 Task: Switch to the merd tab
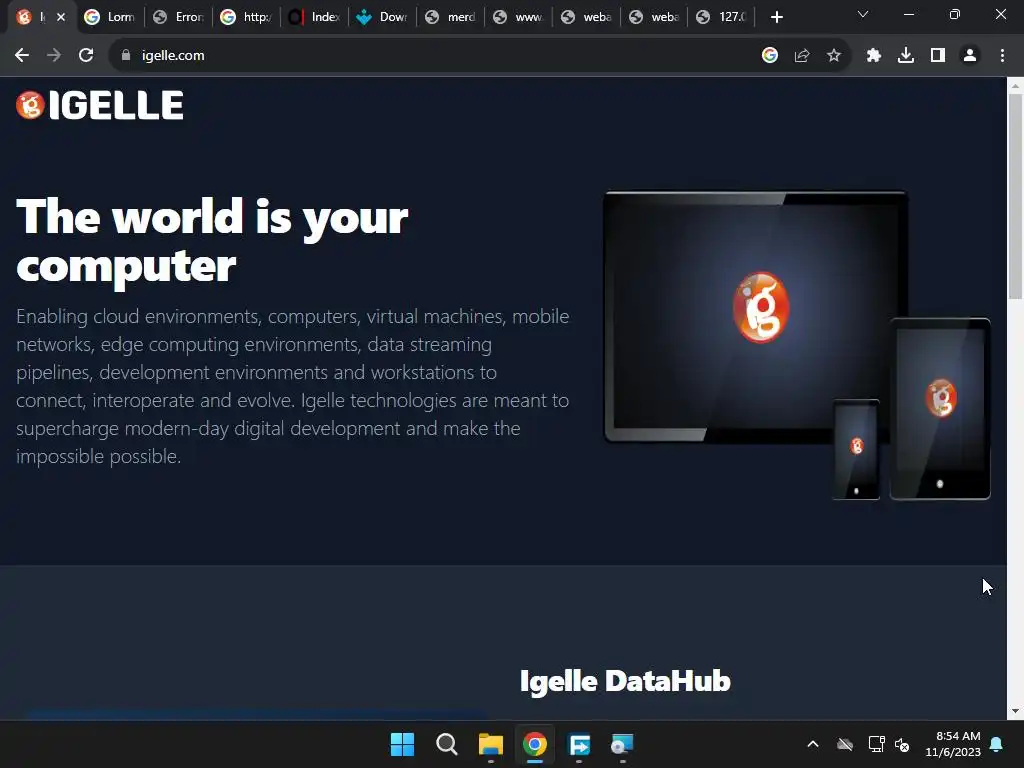tap(450, 17)
